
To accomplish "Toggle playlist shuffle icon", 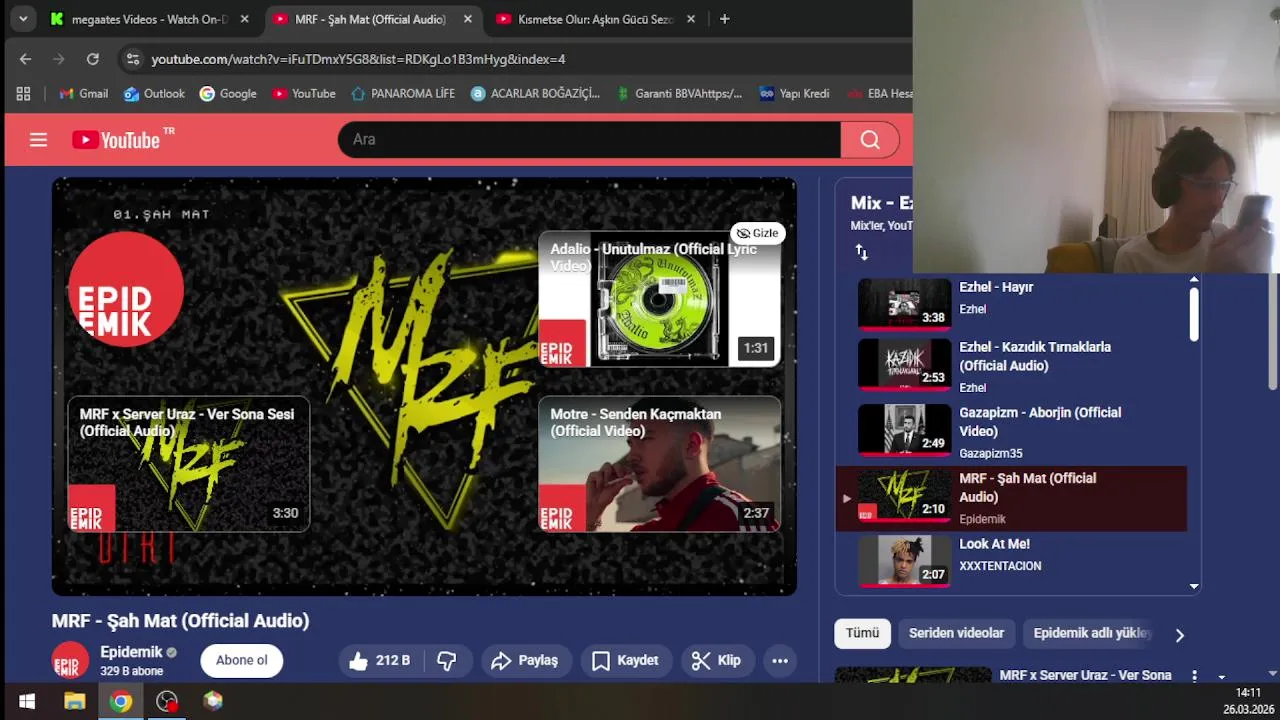I will [862, 252].
